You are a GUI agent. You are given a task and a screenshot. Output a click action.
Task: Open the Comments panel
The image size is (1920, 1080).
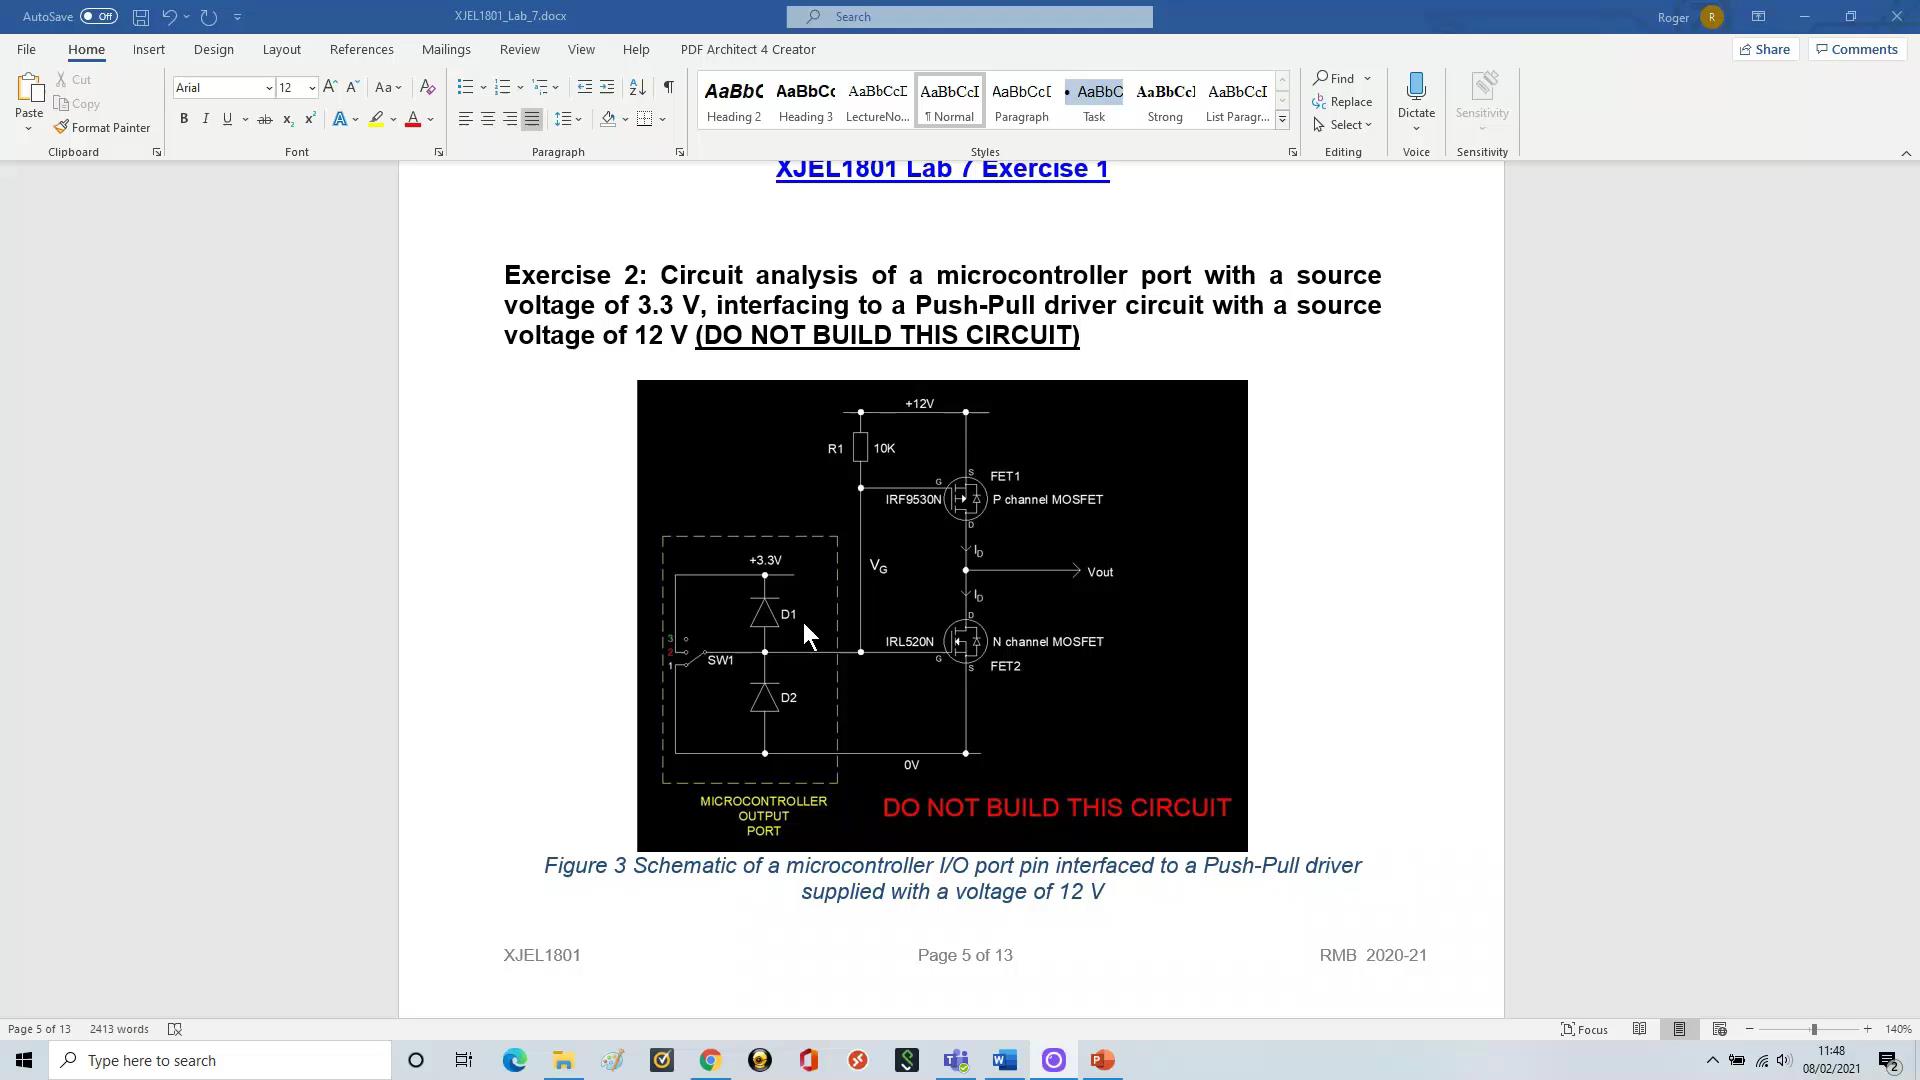pos(1857,49)
